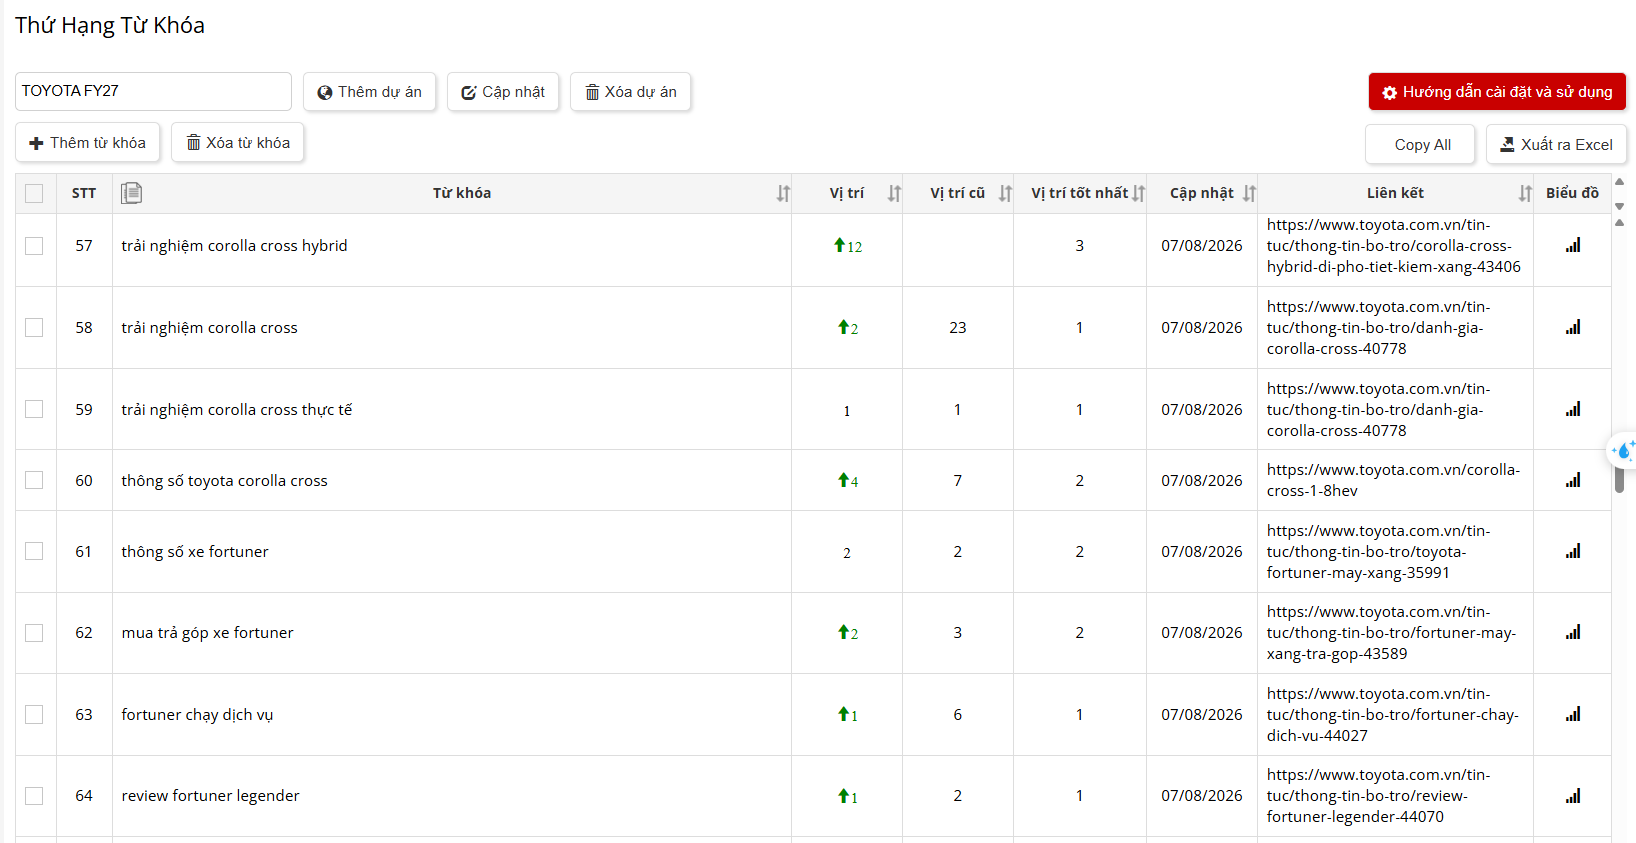
Task: Open chart for keyword row 62
Action: pos(1573,632)
